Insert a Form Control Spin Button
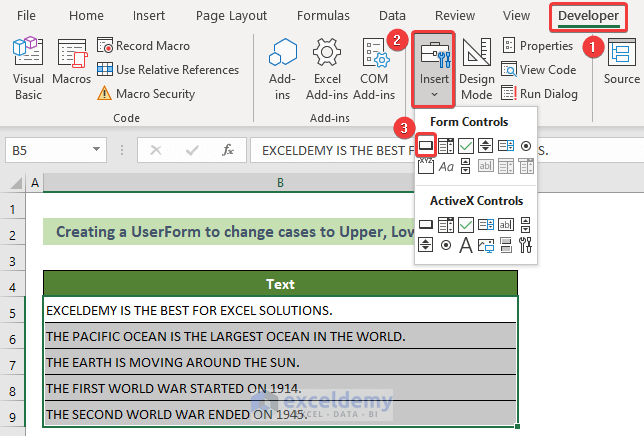Viewport: 644px width, 436px height. pos(486,146)
